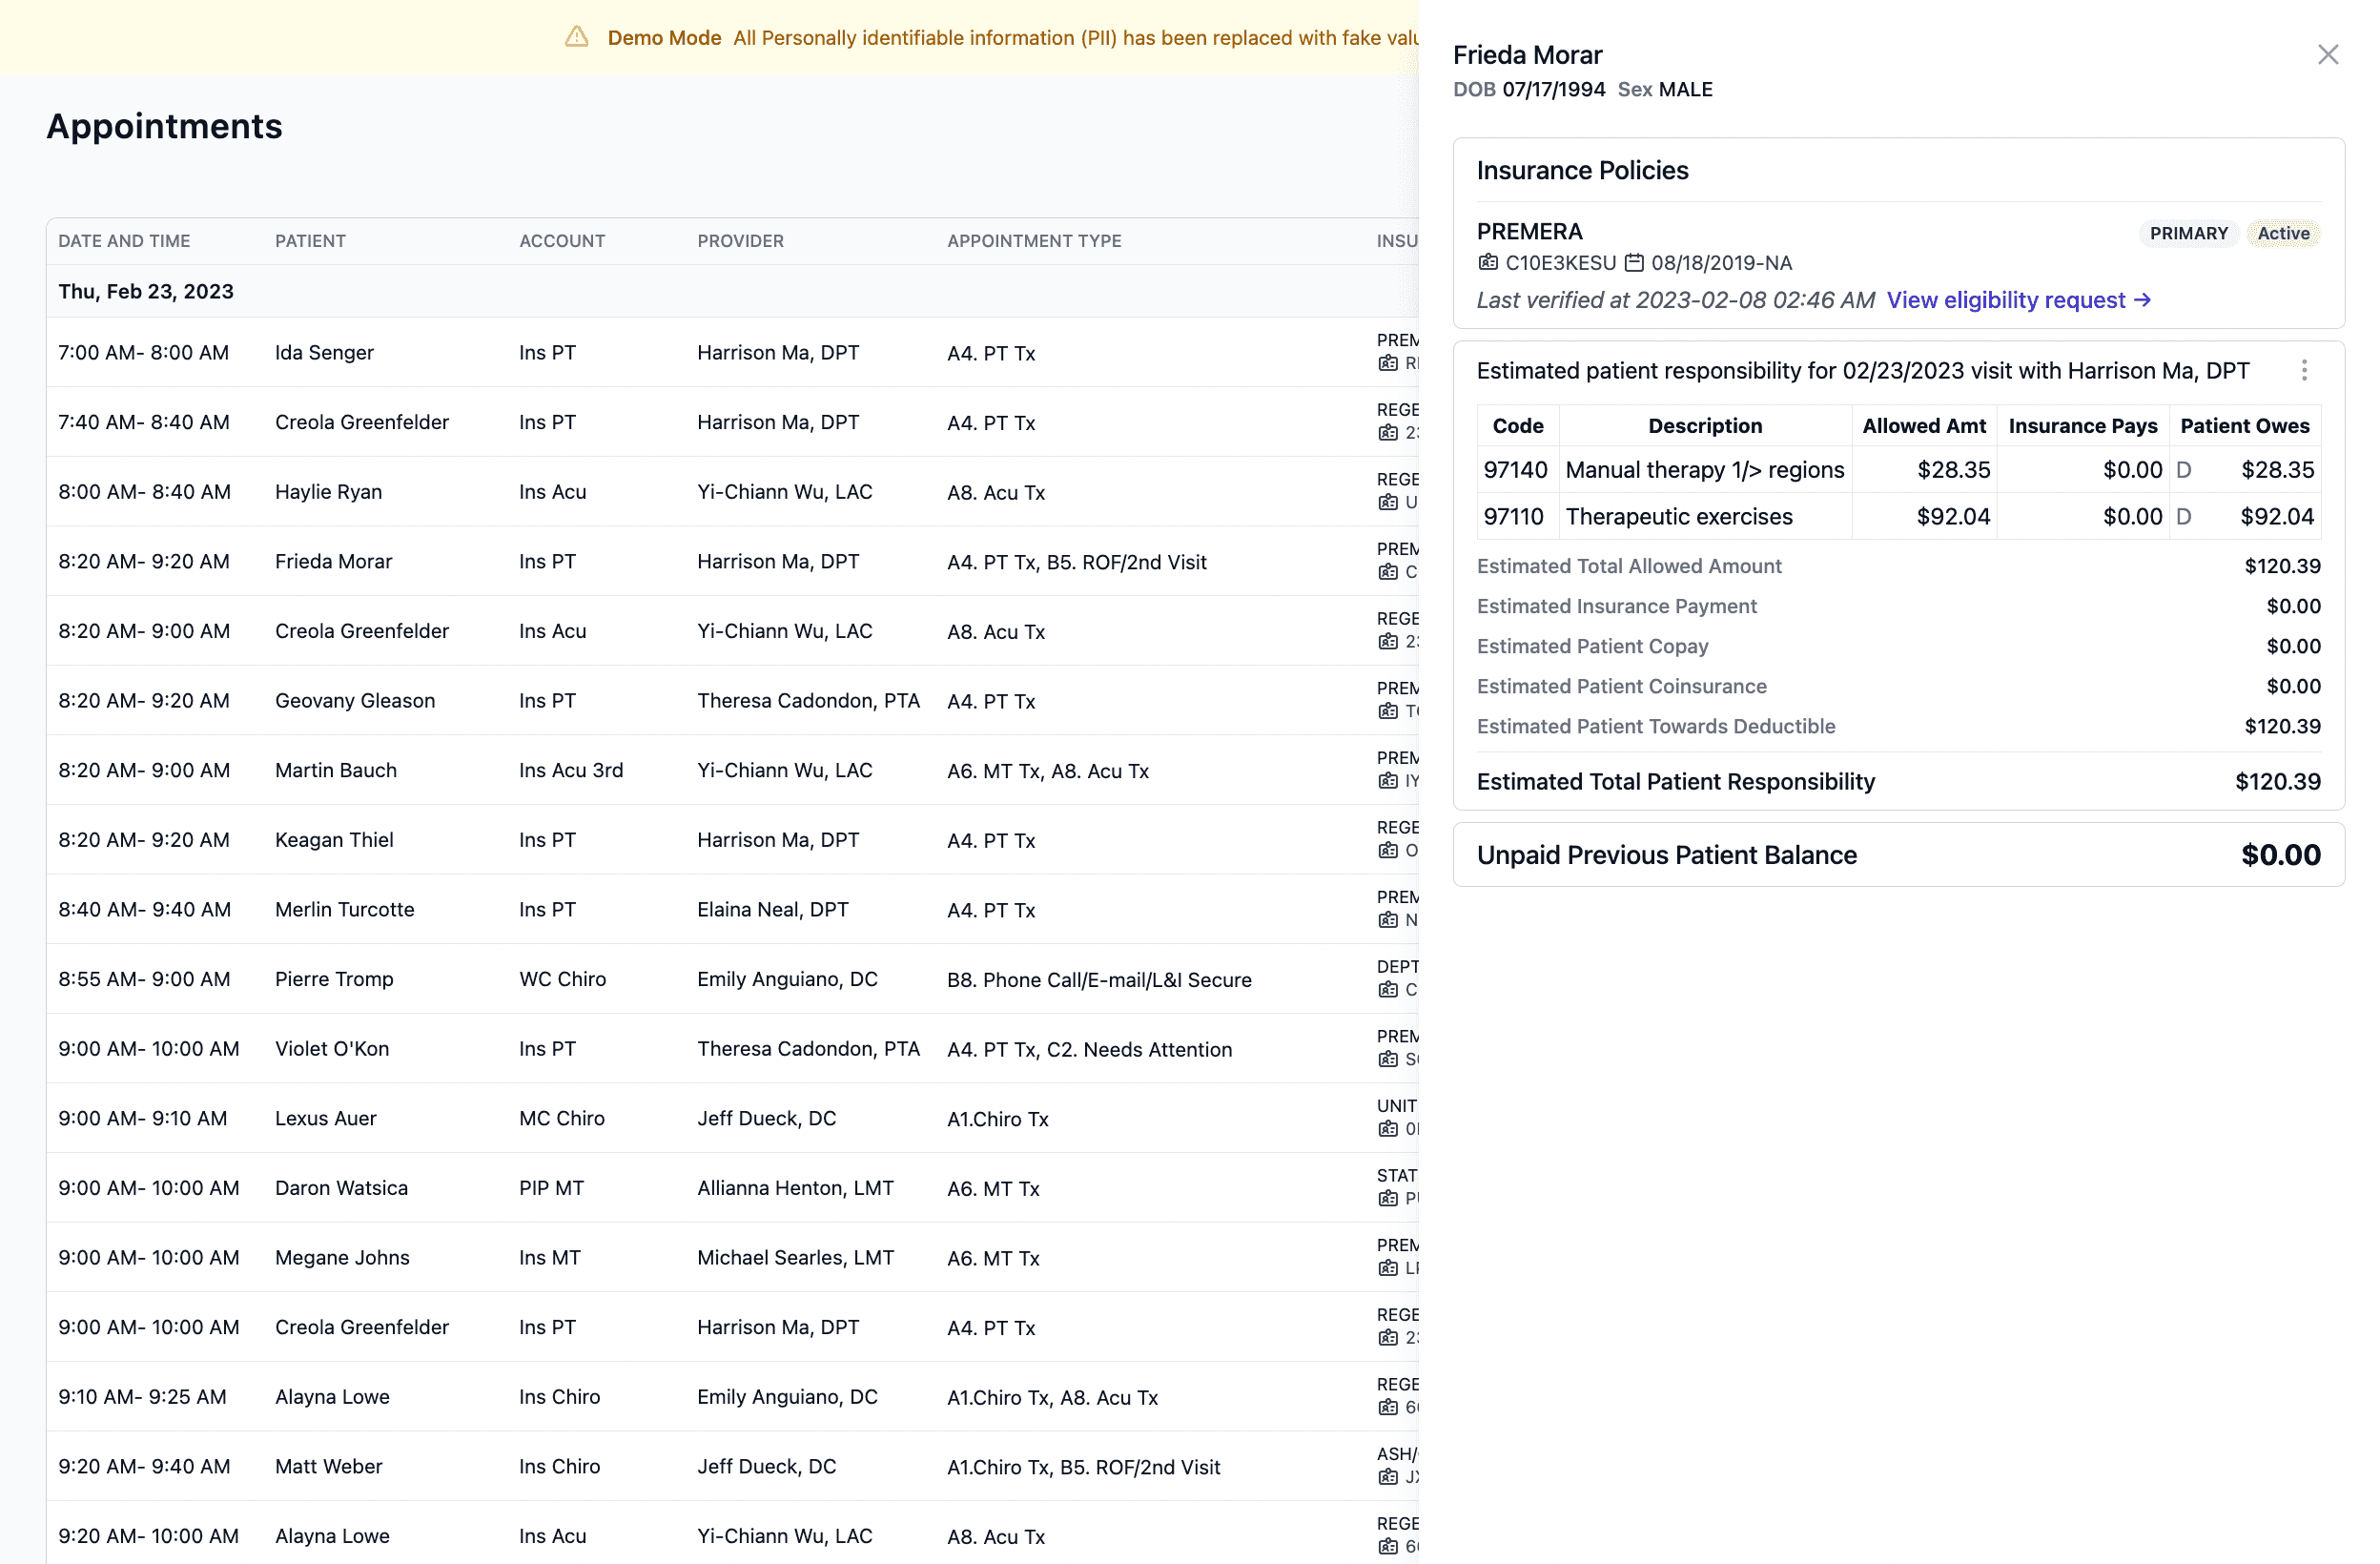
Task: Click PIP MT account cell
Action: [551, 1188]
